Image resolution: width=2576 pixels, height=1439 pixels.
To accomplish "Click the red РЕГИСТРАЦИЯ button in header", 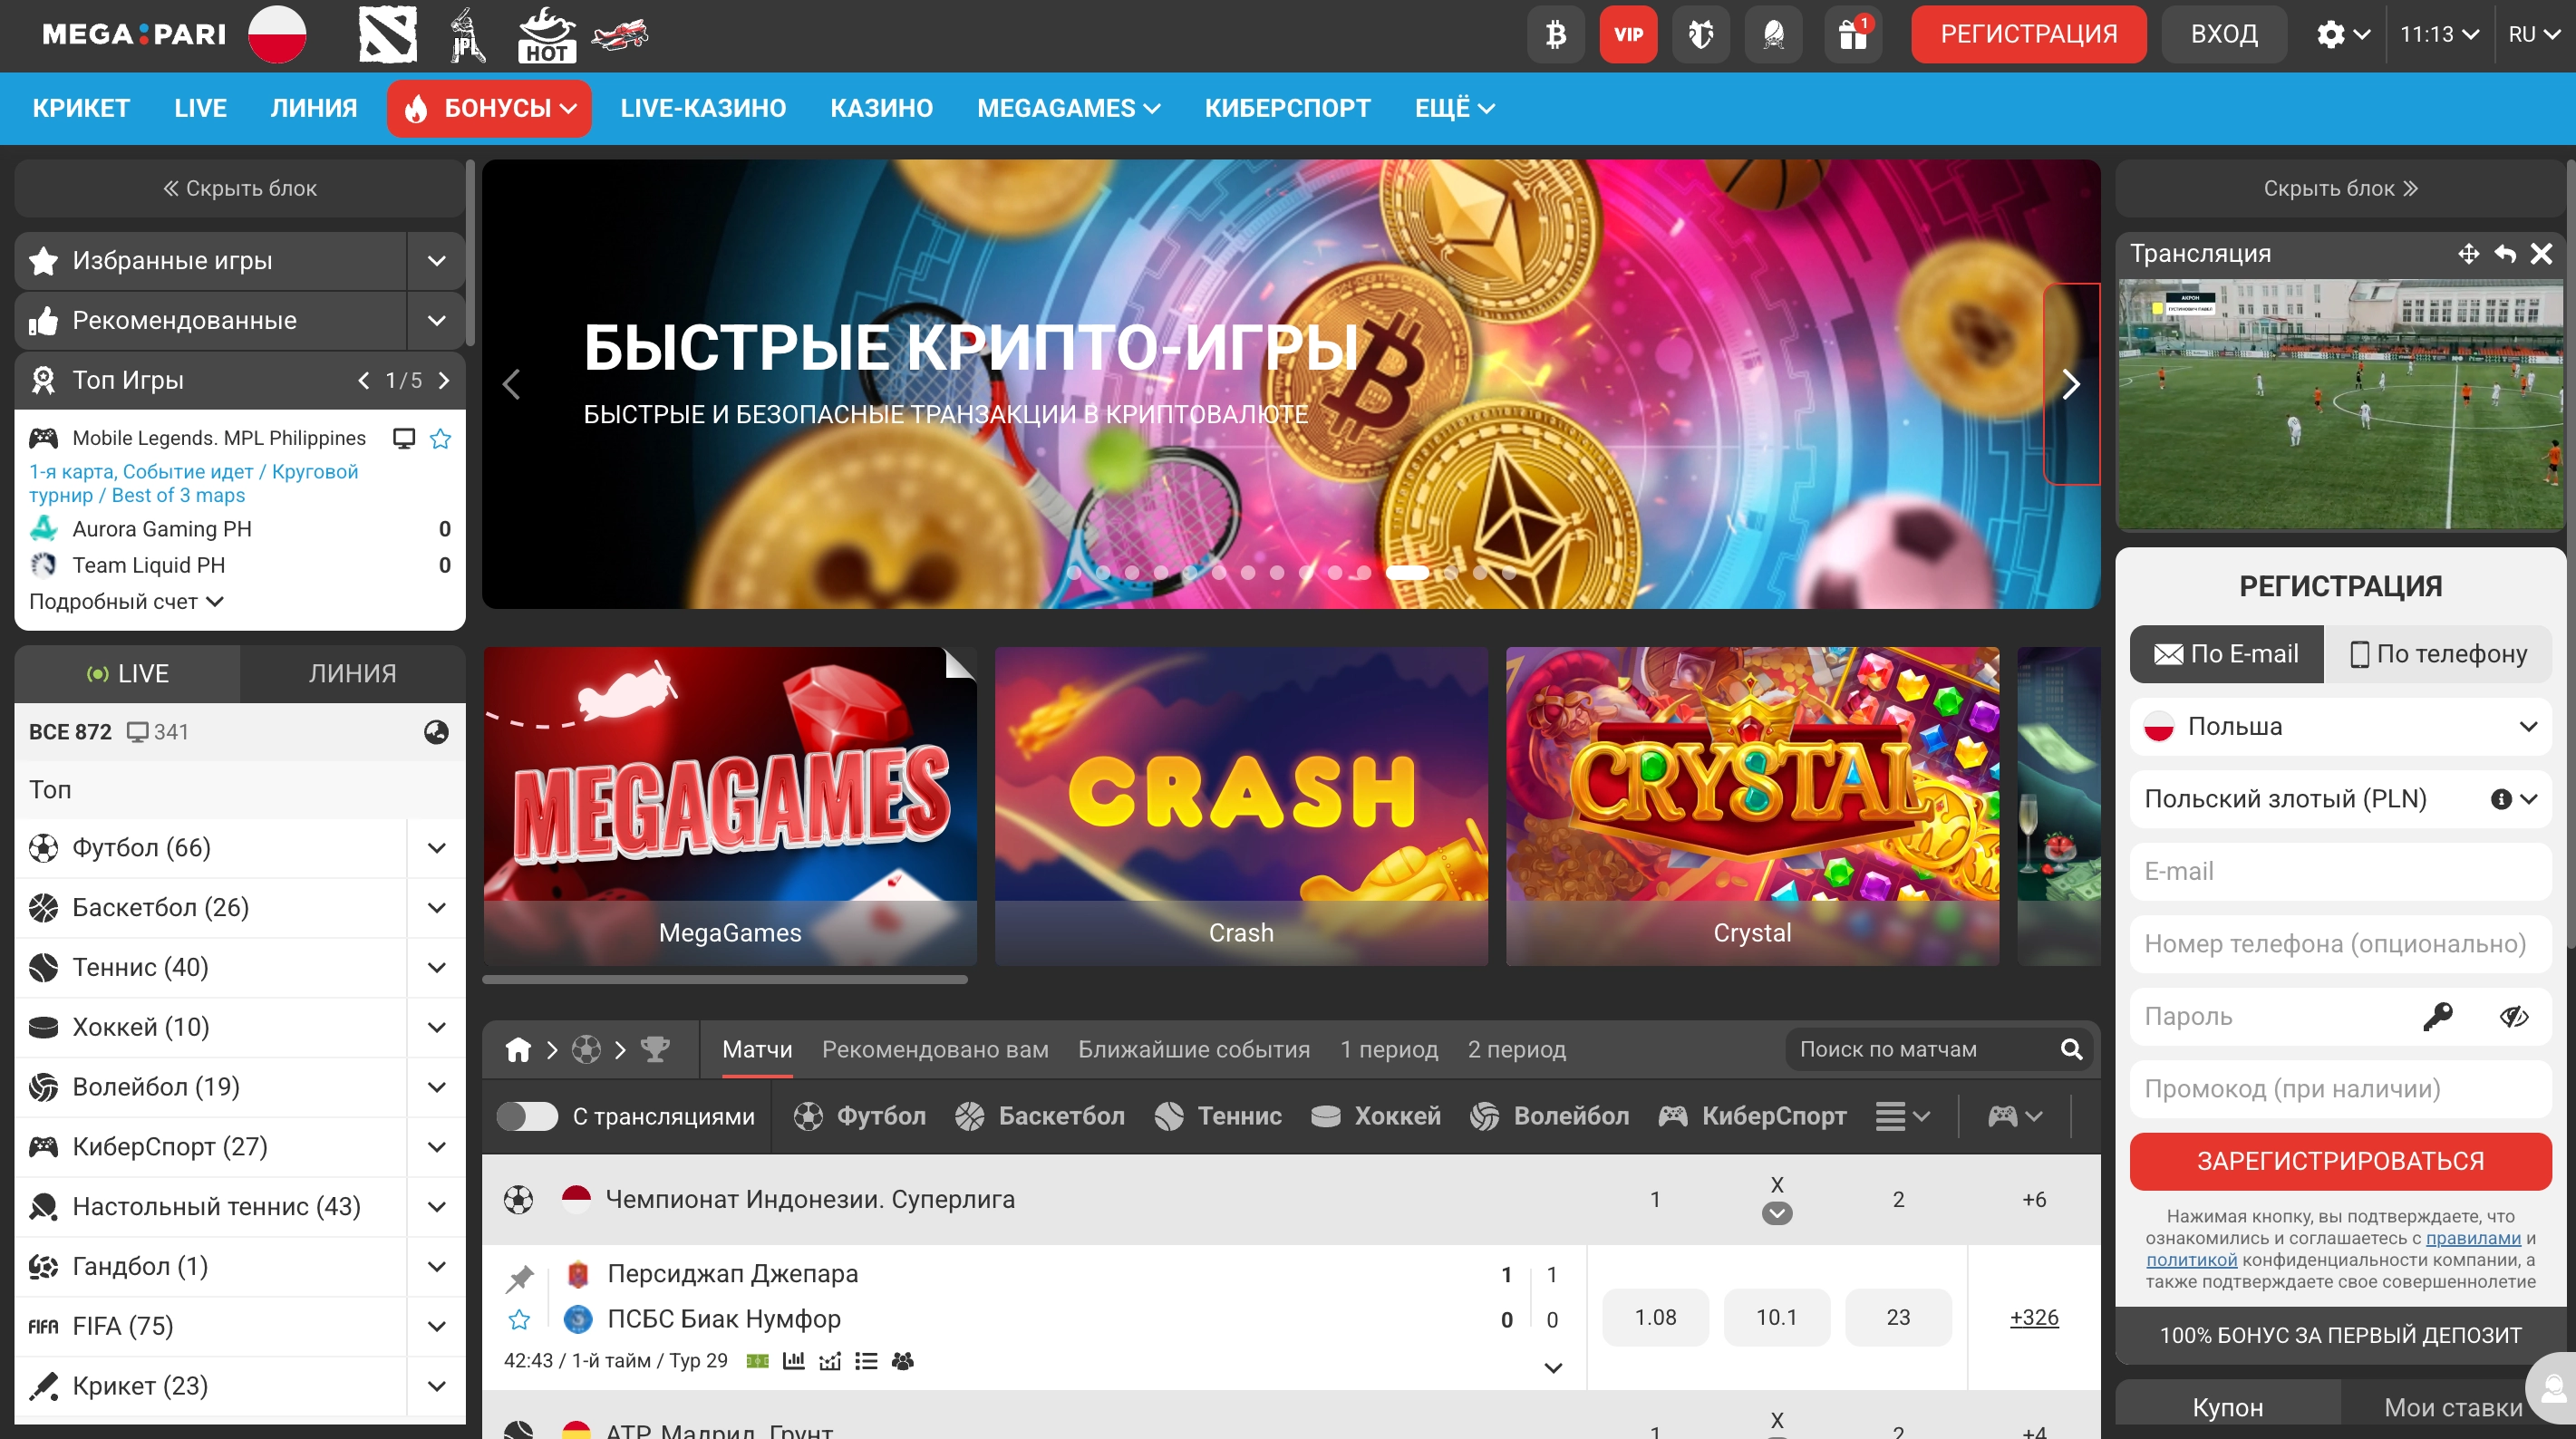I will (2029, 35).
